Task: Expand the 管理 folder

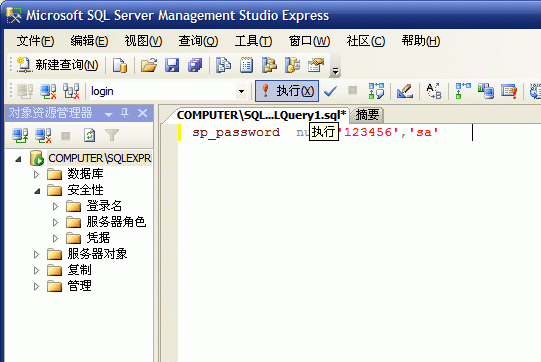Action: tap(36, 286)
